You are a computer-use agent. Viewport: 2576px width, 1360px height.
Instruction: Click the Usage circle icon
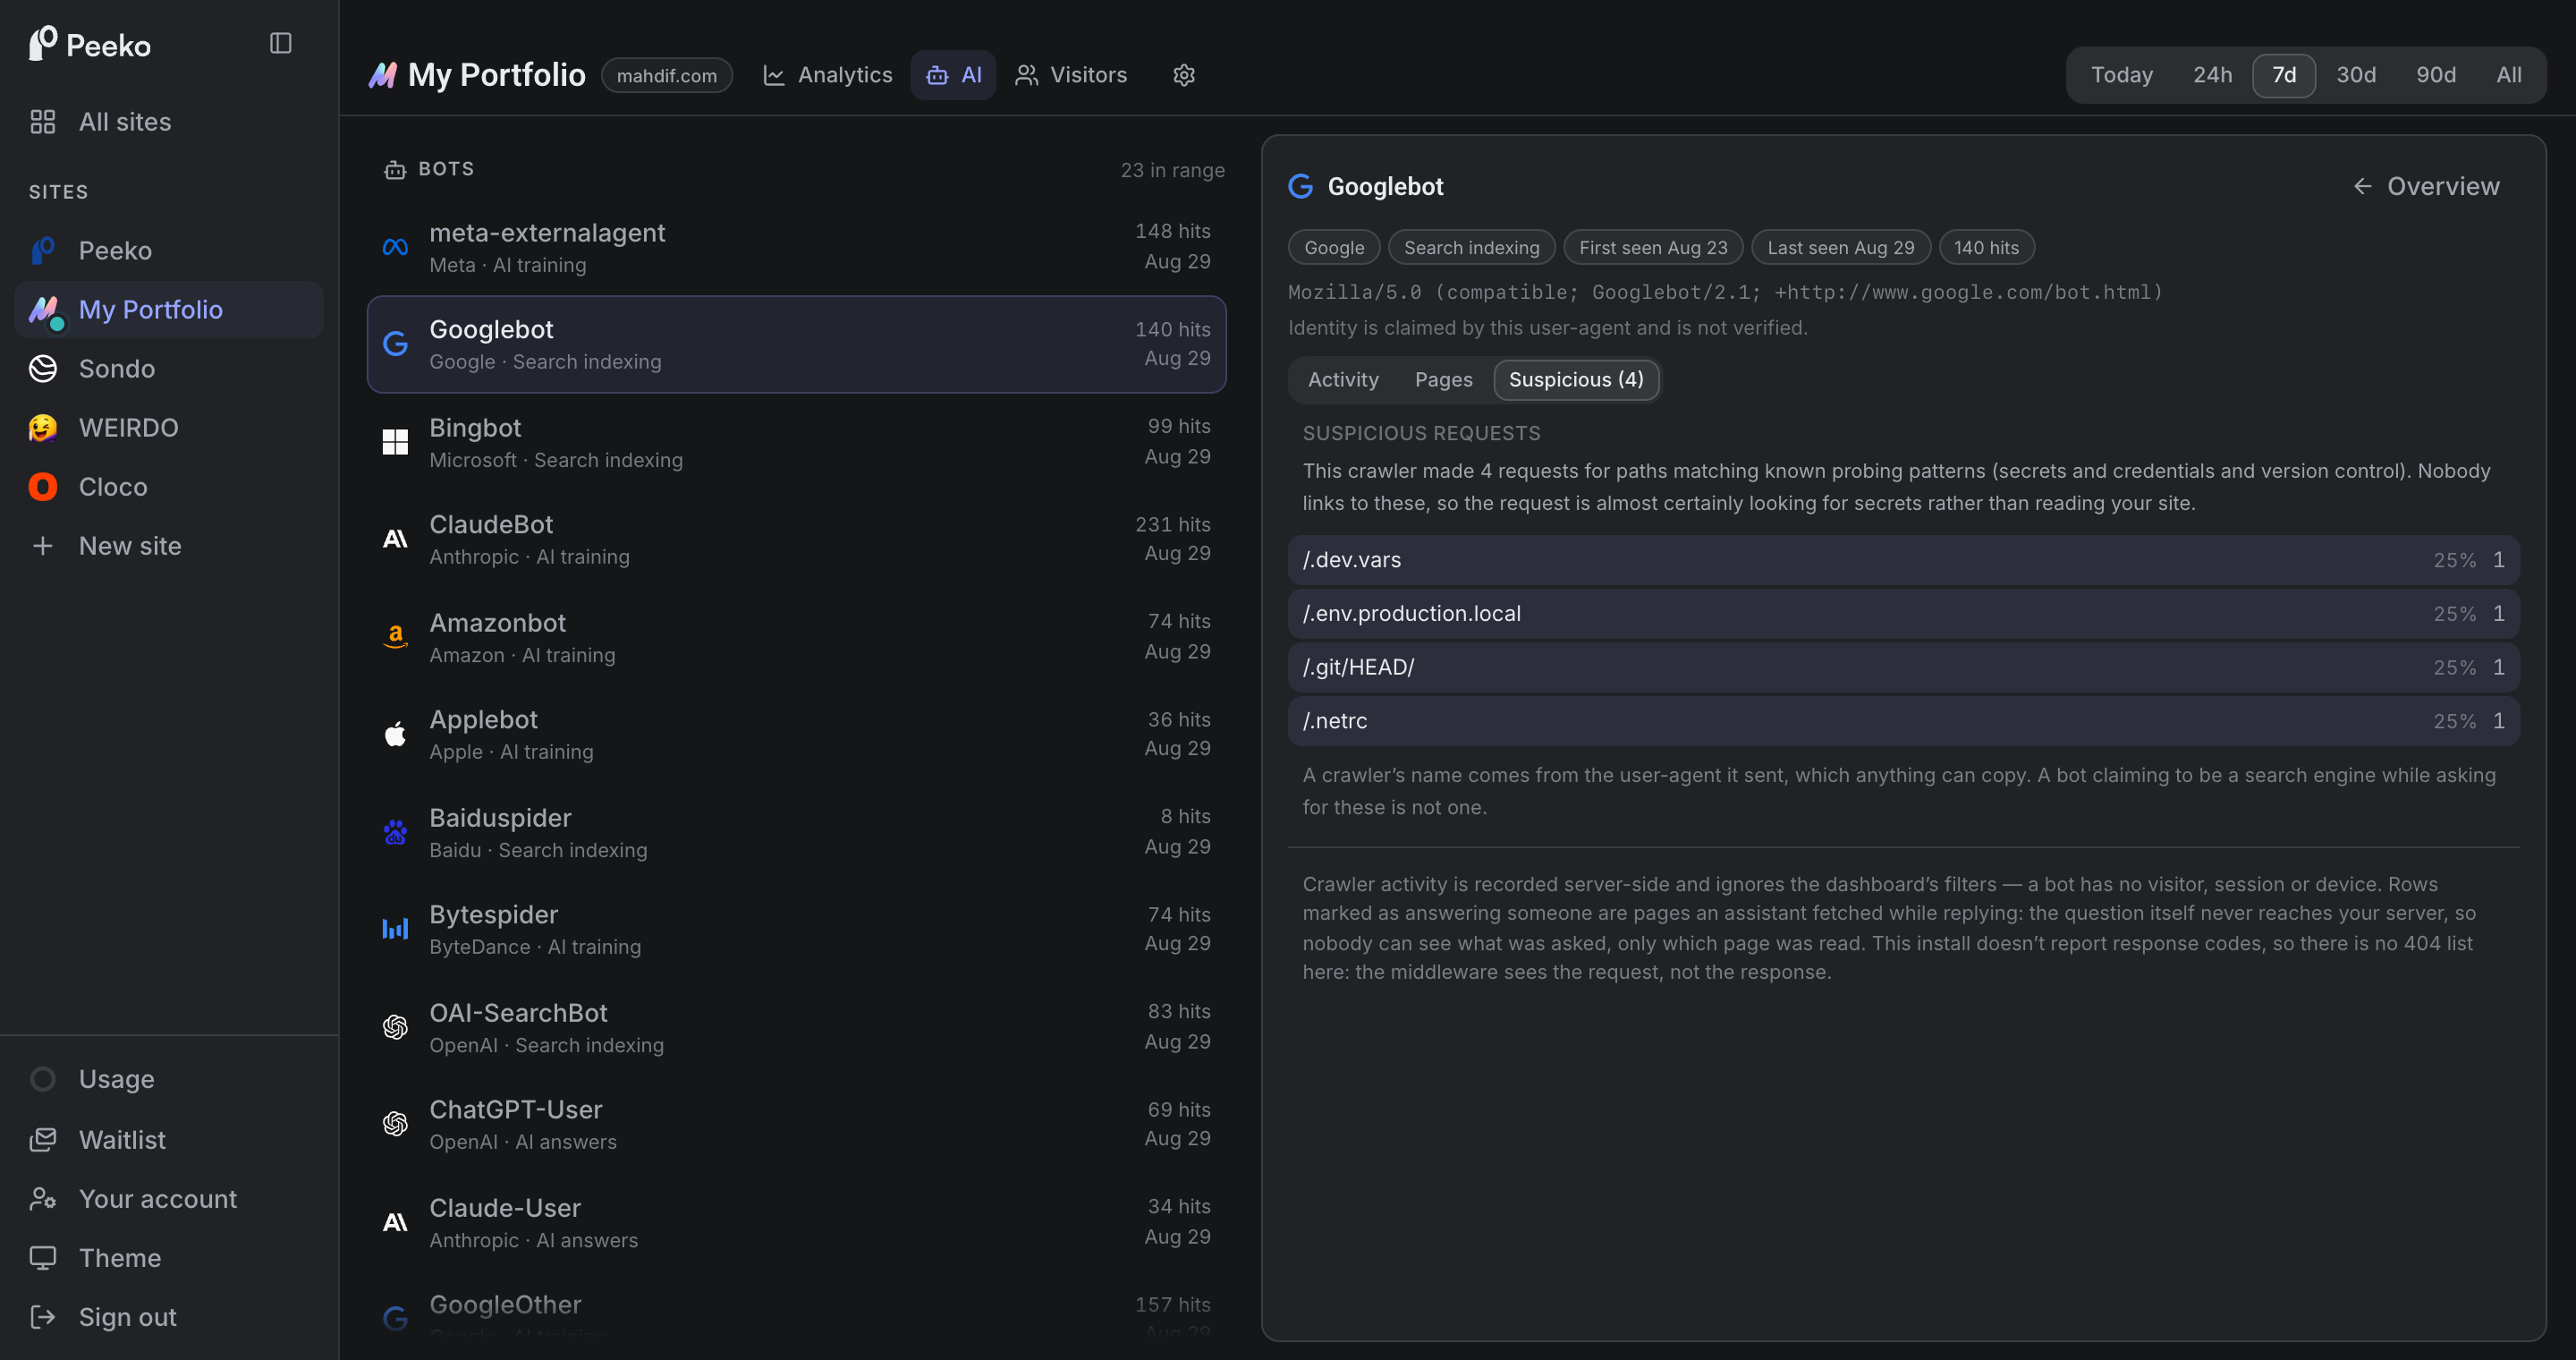[43, 1079]
